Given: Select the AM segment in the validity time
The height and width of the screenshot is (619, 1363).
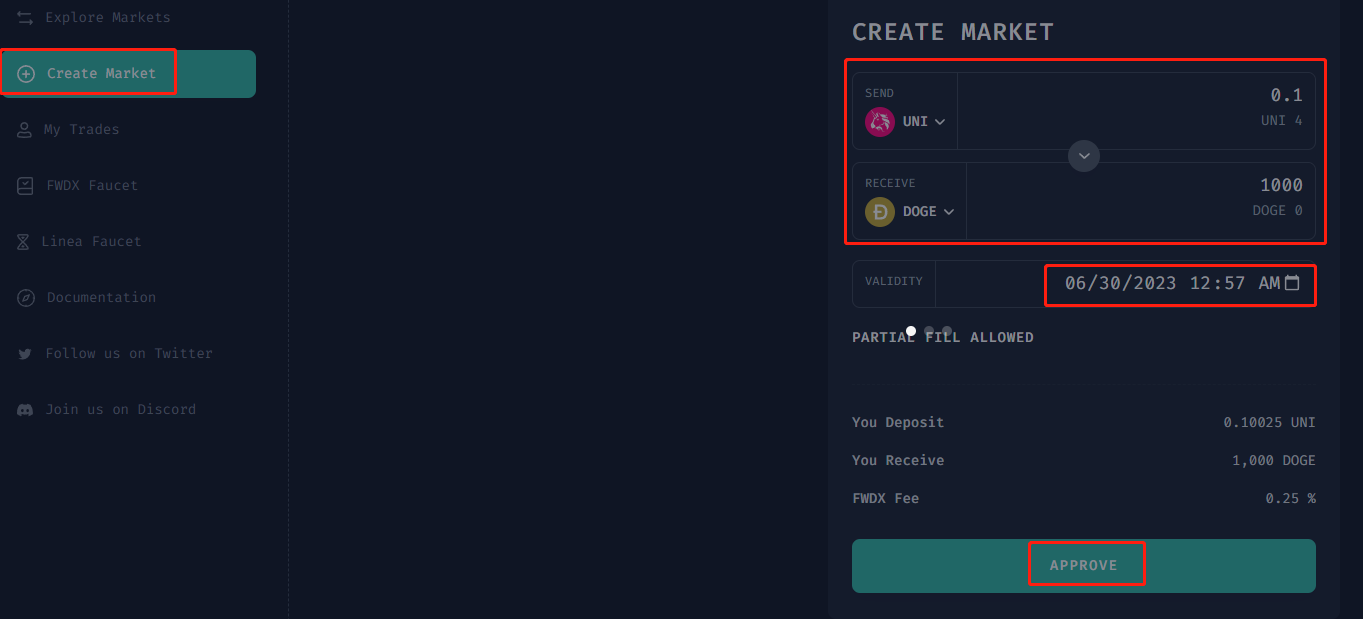Looking at the screenshot, I should click(x=1269, y=284).
